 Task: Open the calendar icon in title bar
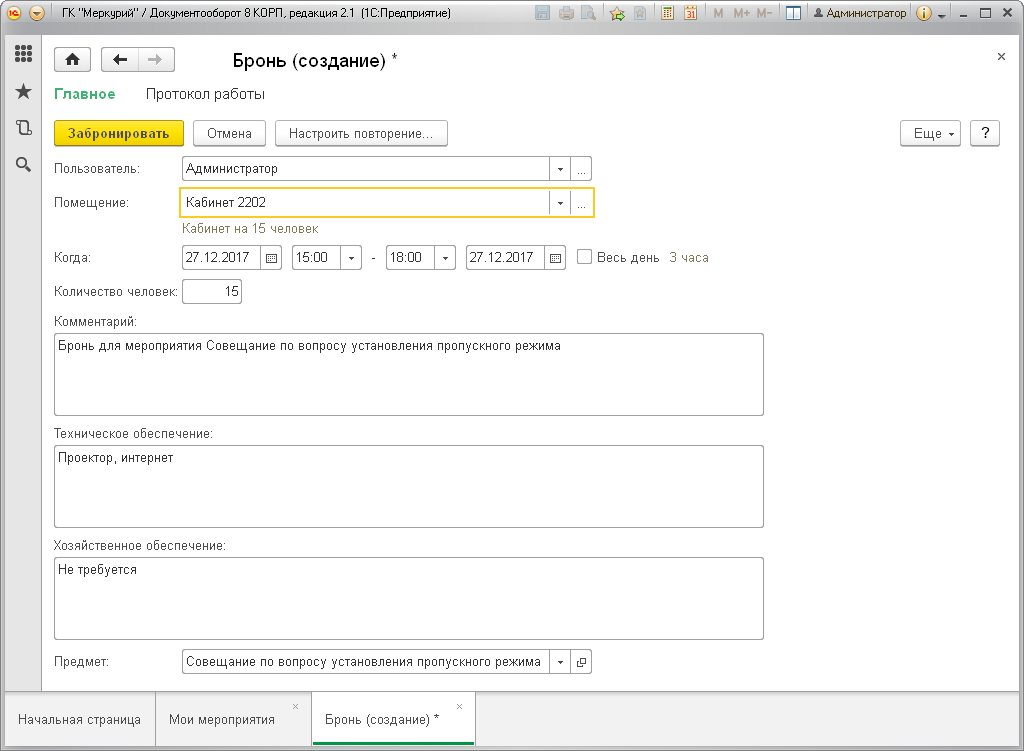click(690, 13)
